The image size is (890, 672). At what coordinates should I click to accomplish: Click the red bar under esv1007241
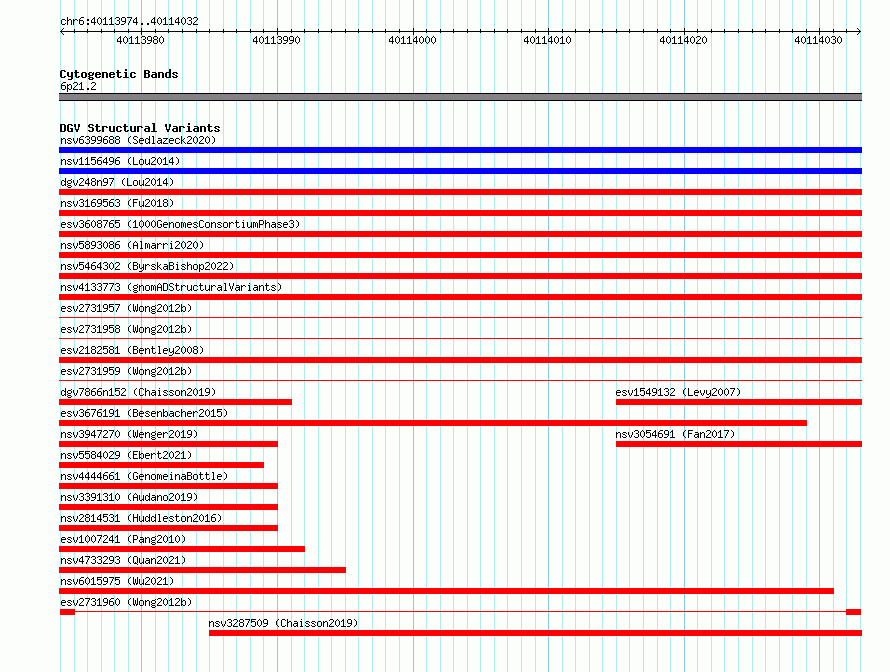tap(182, 549)
